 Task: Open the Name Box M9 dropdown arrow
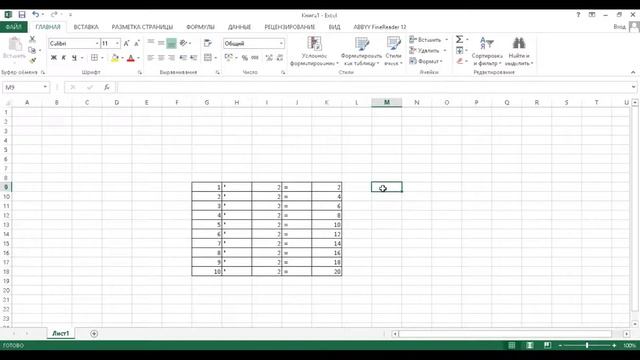coord(45,87)
